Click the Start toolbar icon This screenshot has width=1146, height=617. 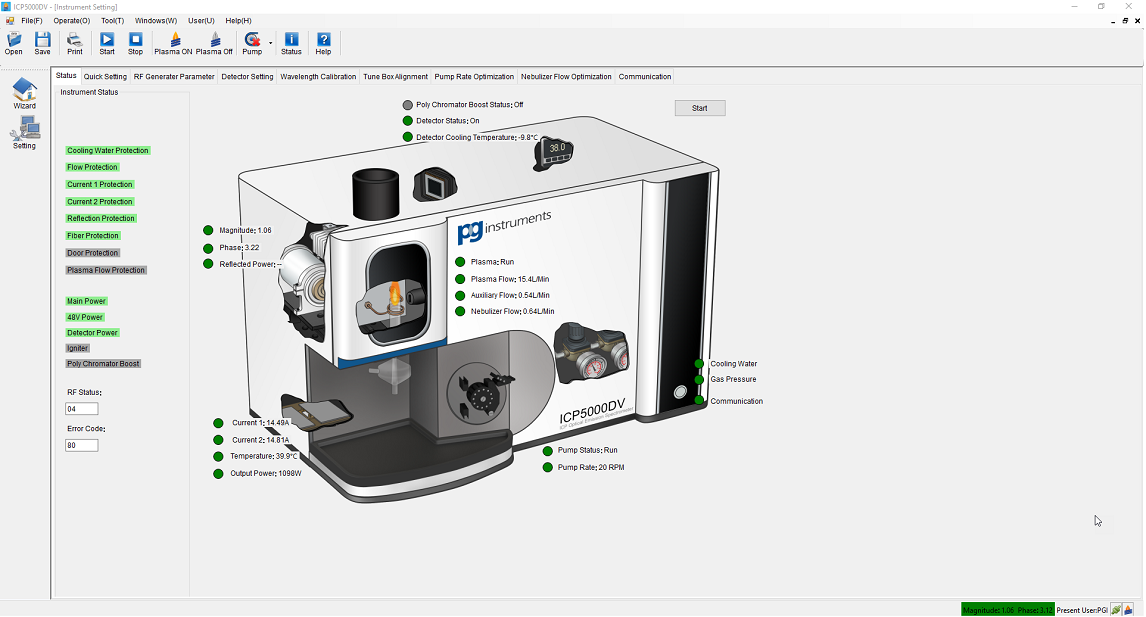click(x=107, y=44)
